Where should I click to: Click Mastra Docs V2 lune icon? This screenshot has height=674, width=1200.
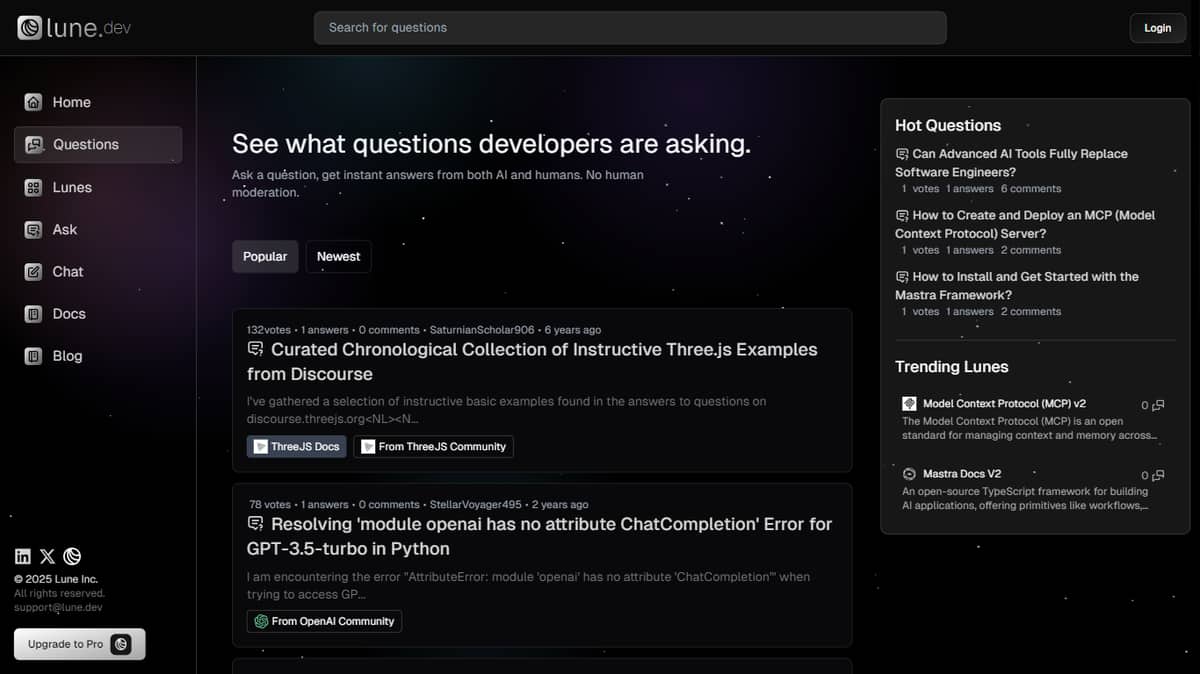(909, 474)
